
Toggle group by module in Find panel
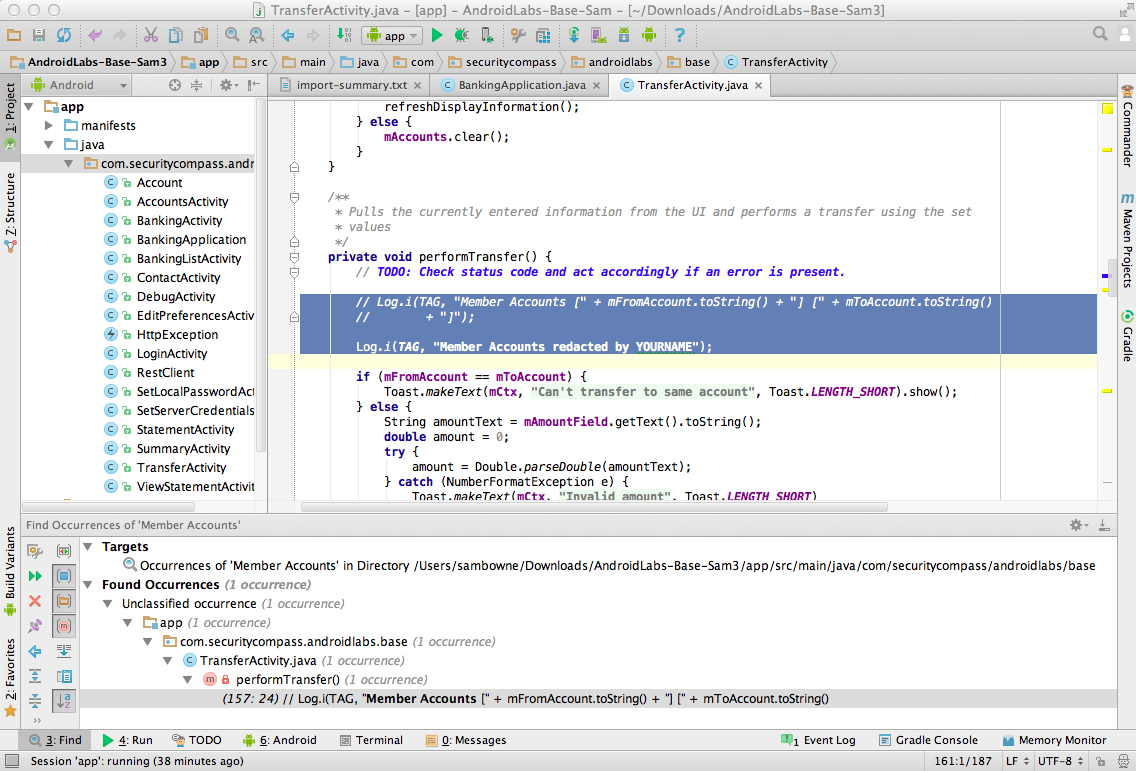click(64, 576)
